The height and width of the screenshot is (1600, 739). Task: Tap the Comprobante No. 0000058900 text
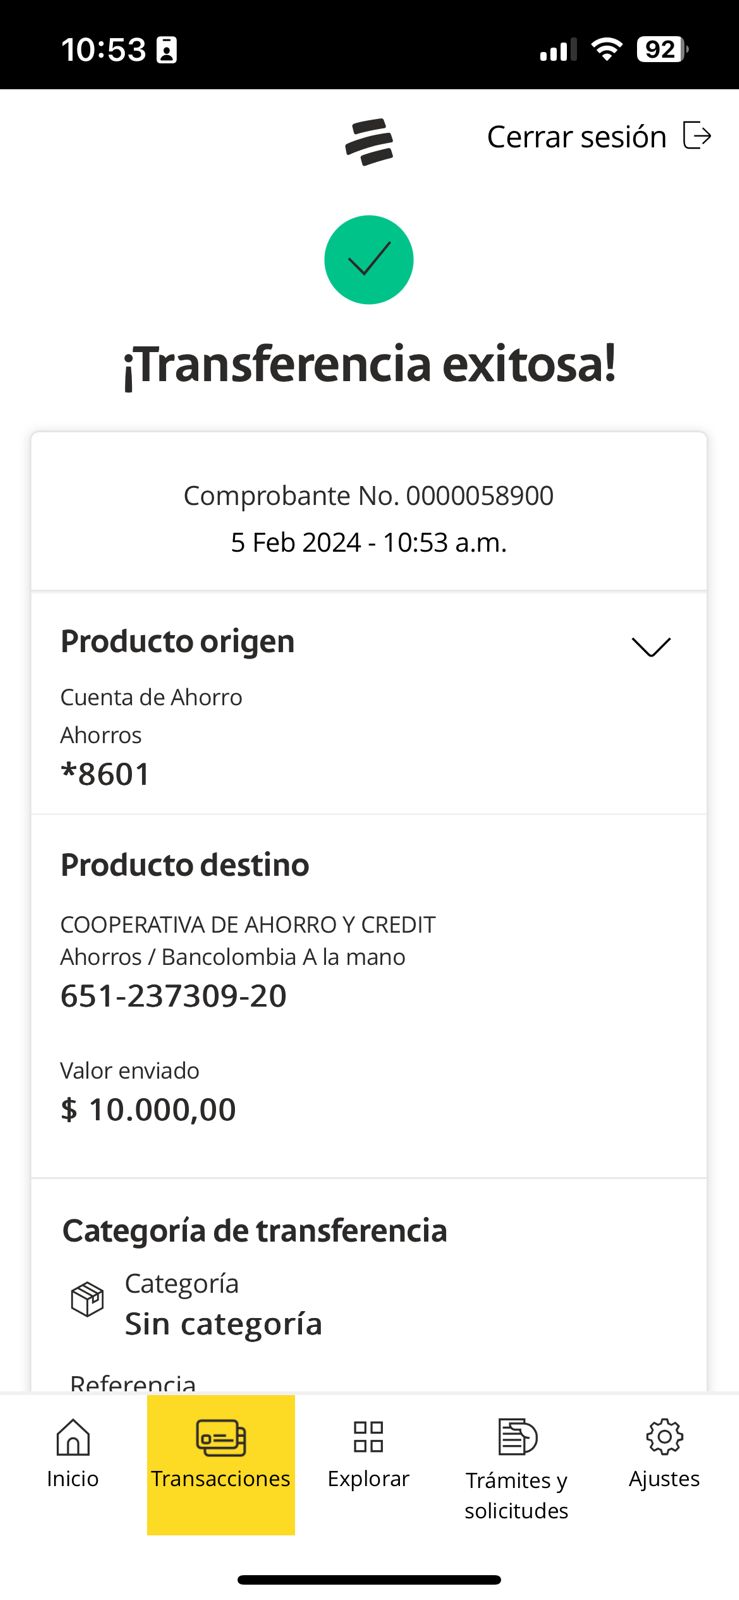click(368, 496)
